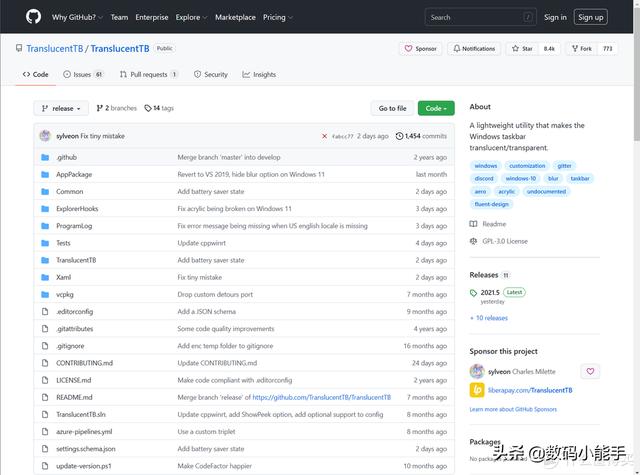Expand the Why GitHub? menu
This screenshot has width=640, height=475.
[x=77, y=17]
